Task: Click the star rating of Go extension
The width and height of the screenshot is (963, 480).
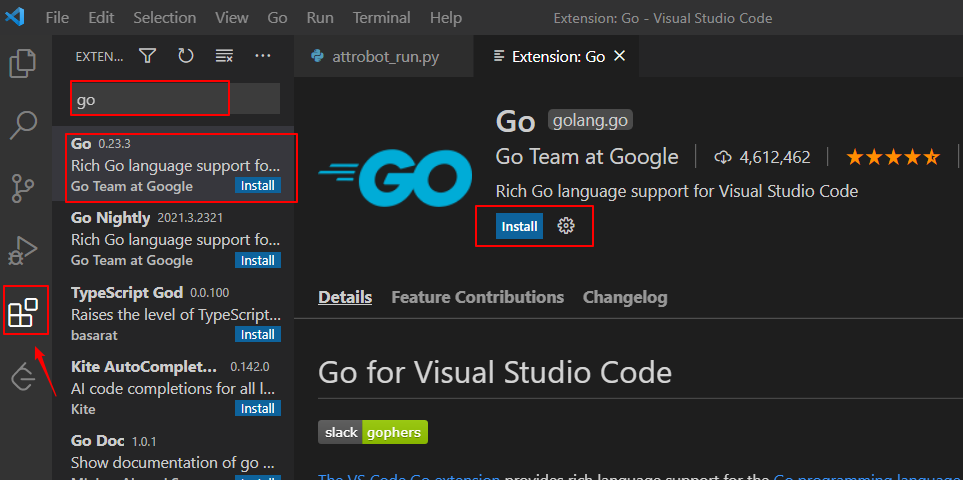Action: coord(894,157)
